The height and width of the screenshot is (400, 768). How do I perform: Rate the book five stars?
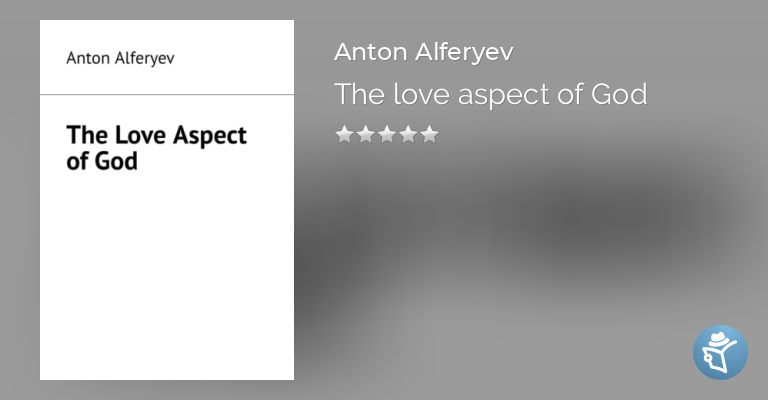point(430,134)
